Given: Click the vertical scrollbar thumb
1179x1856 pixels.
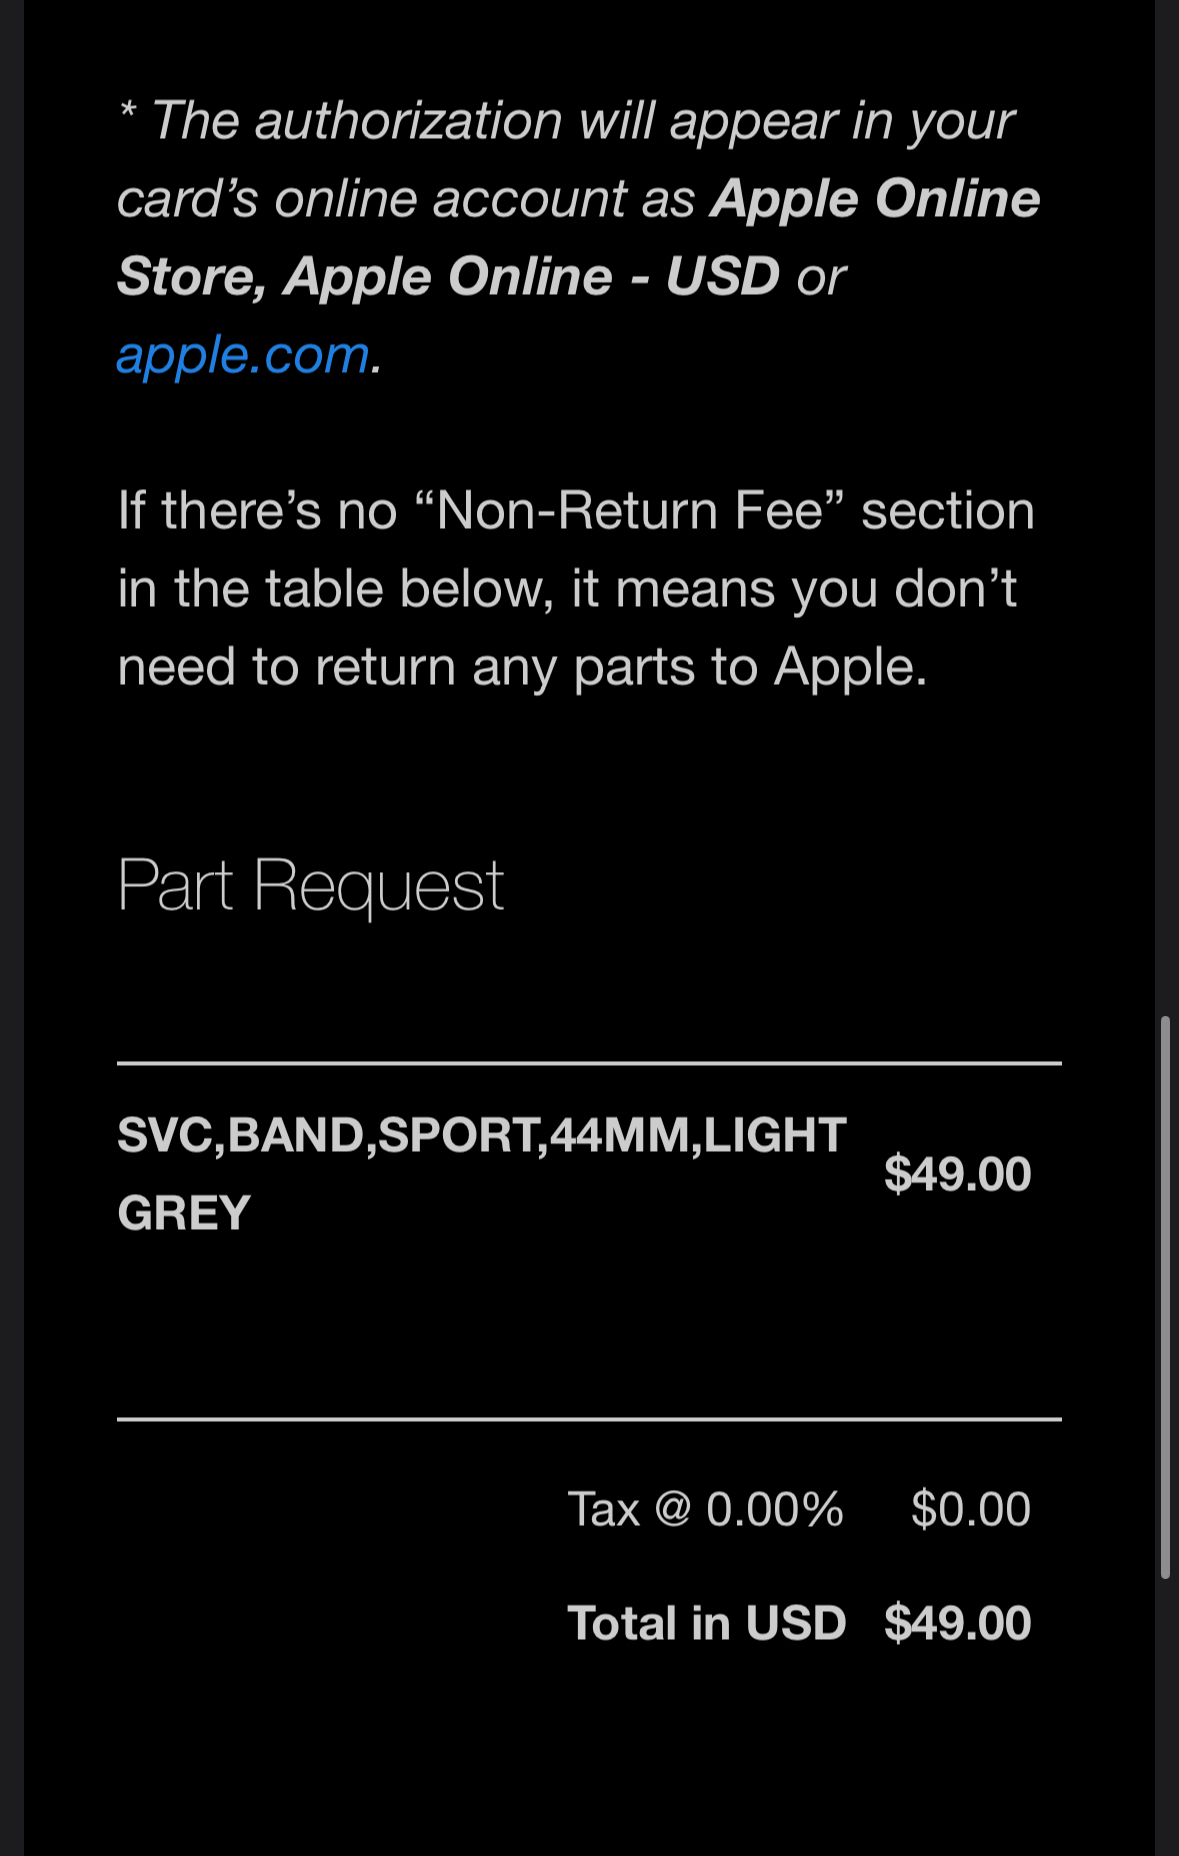Looking at the screenshot, I should pos(1165,1297).
